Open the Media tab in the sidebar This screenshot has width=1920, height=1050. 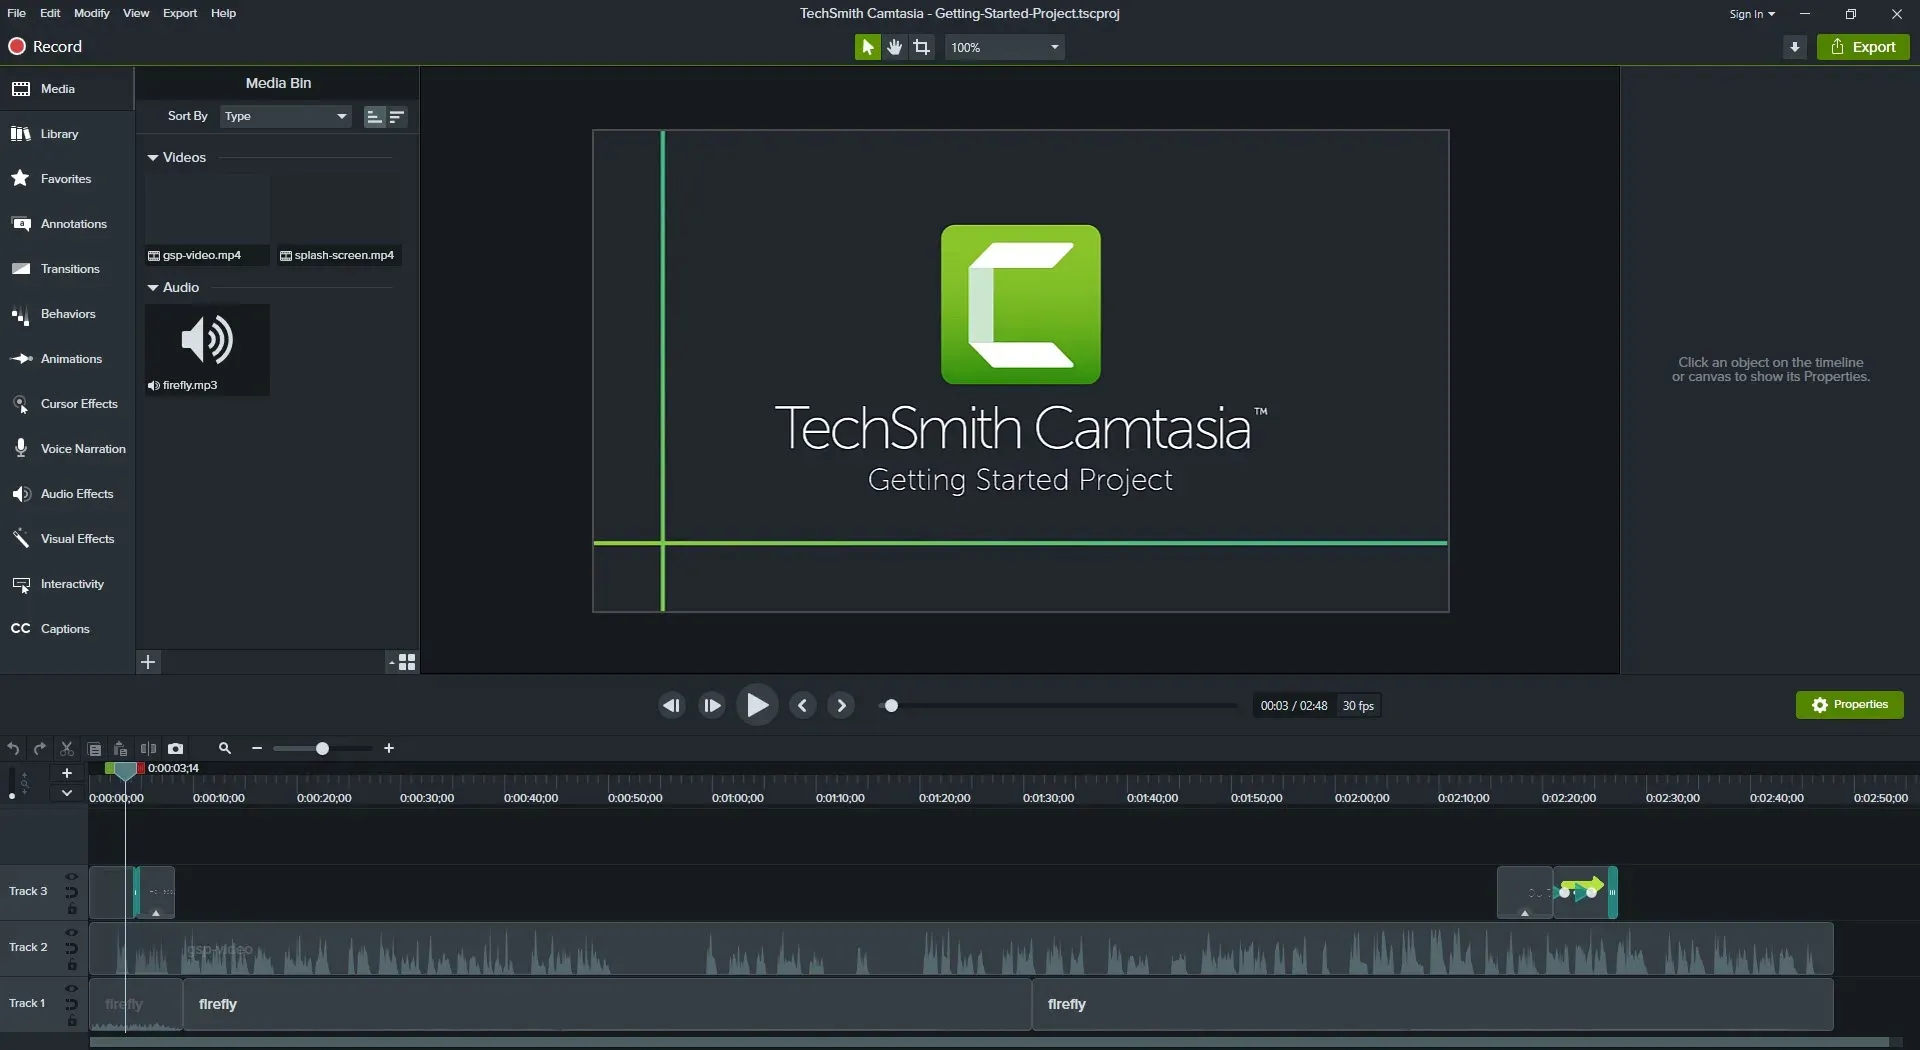66,89
